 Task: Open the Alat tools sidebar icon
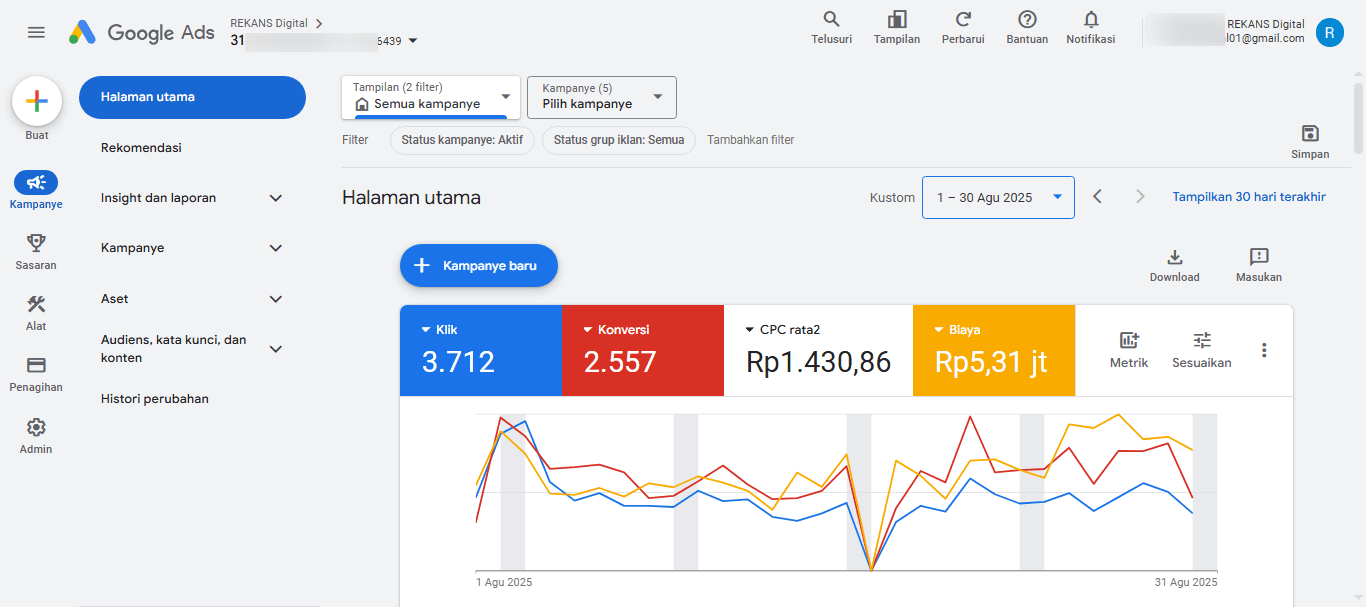(36, 304)
